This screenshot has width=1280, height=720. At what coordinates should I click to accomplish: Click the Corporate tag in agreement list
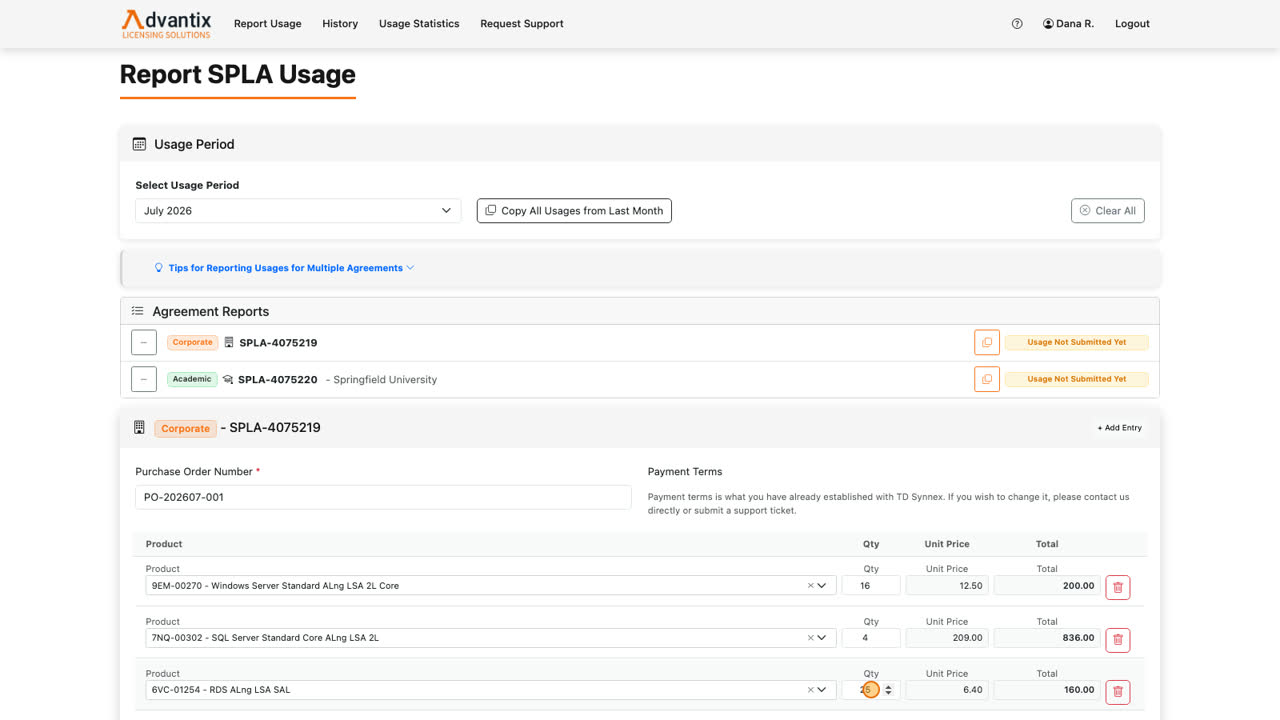(192, 342)
